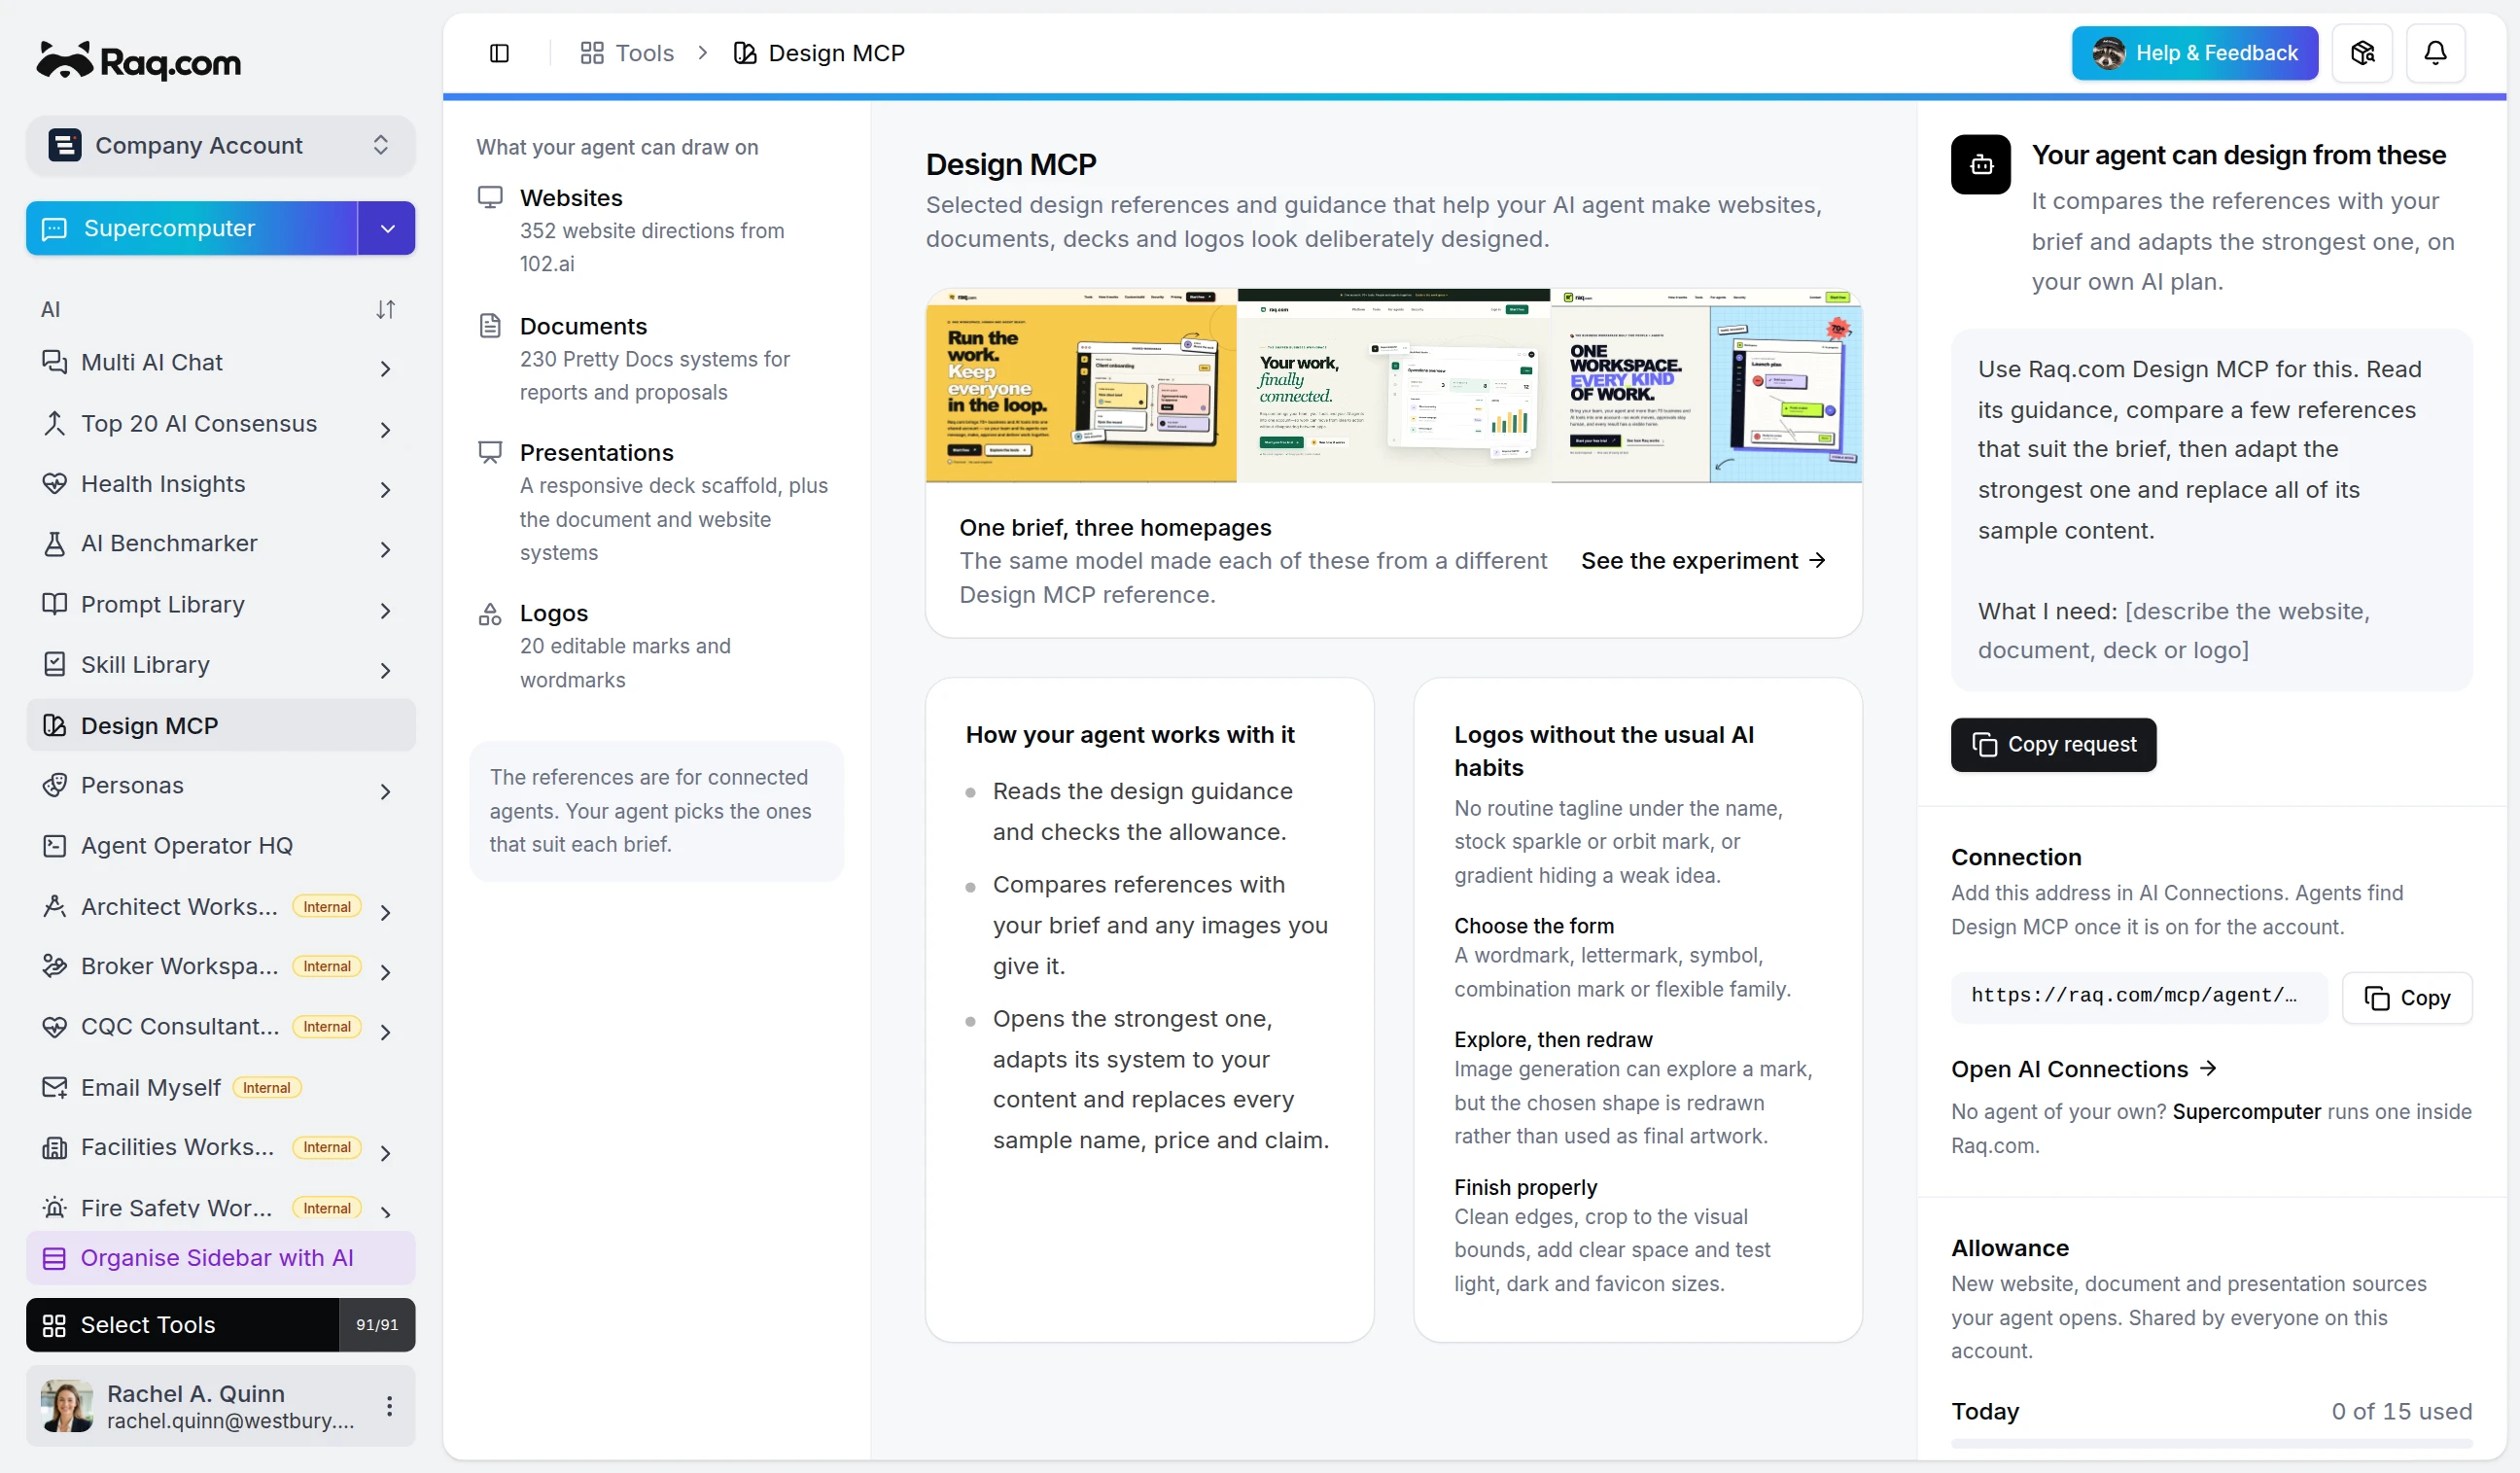The height and width of the screenshot is (1473, 2520).
Task: Select Design MCP in the sidebar
Action: pyautogui.click(x=220, y=725)
